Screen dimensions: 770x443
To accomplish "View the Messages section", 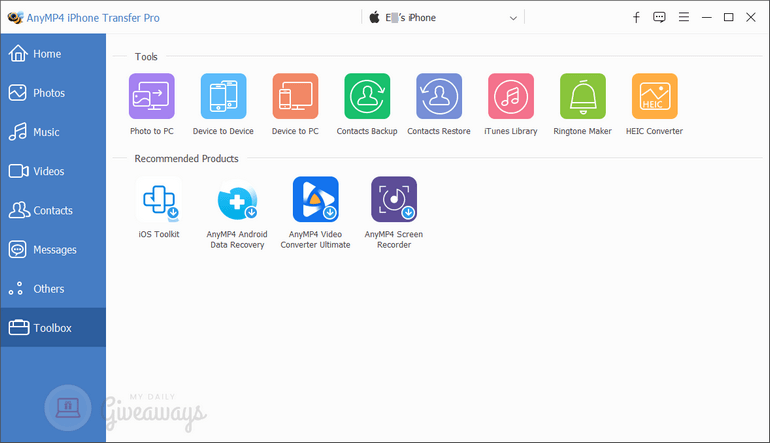I will [x=53, y=249].
